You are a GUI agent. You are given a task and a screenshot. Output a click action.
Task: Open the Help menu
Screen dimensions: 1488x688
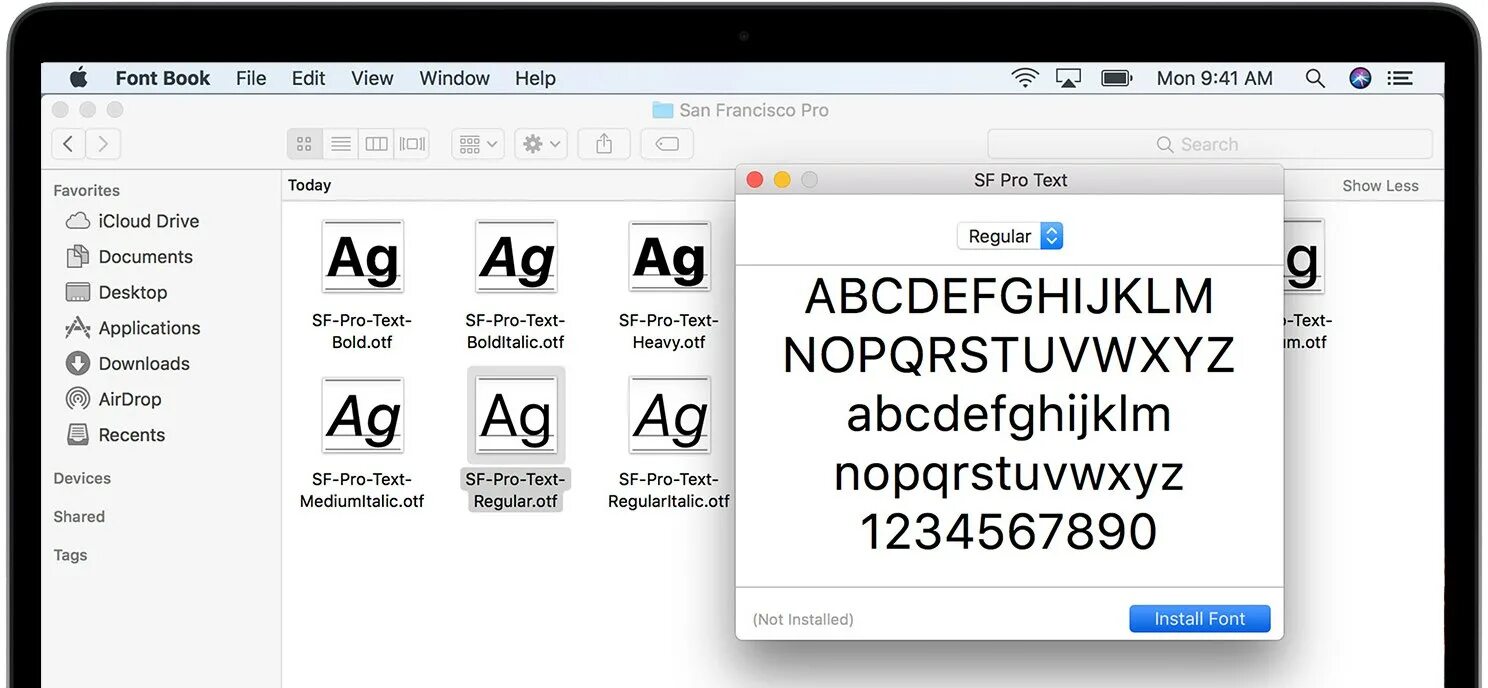535,78
